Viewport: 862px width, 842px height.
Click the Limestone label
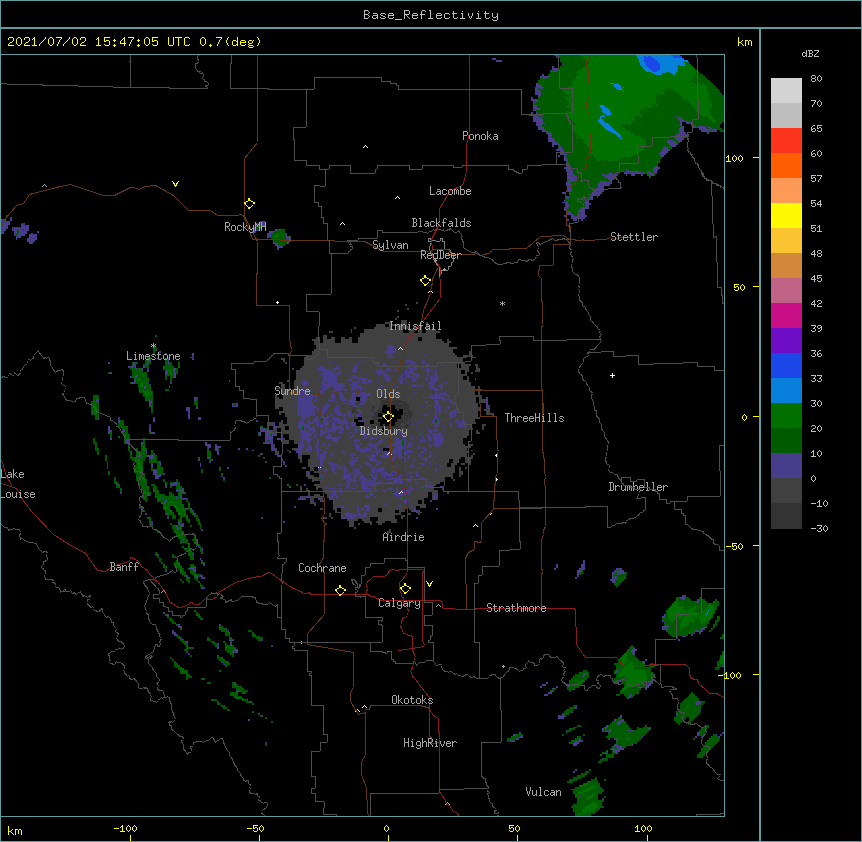pos(153,356)
